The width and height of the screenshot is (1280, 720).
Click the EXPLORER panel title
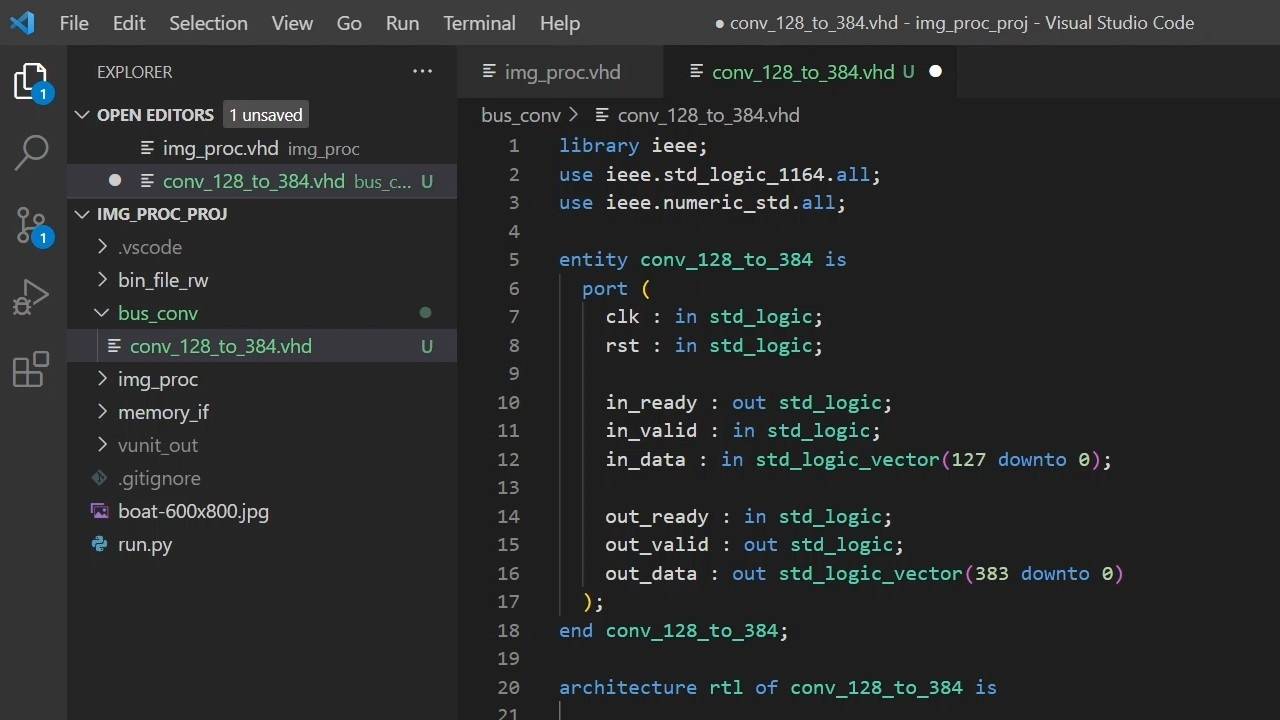tap(134, 72)
